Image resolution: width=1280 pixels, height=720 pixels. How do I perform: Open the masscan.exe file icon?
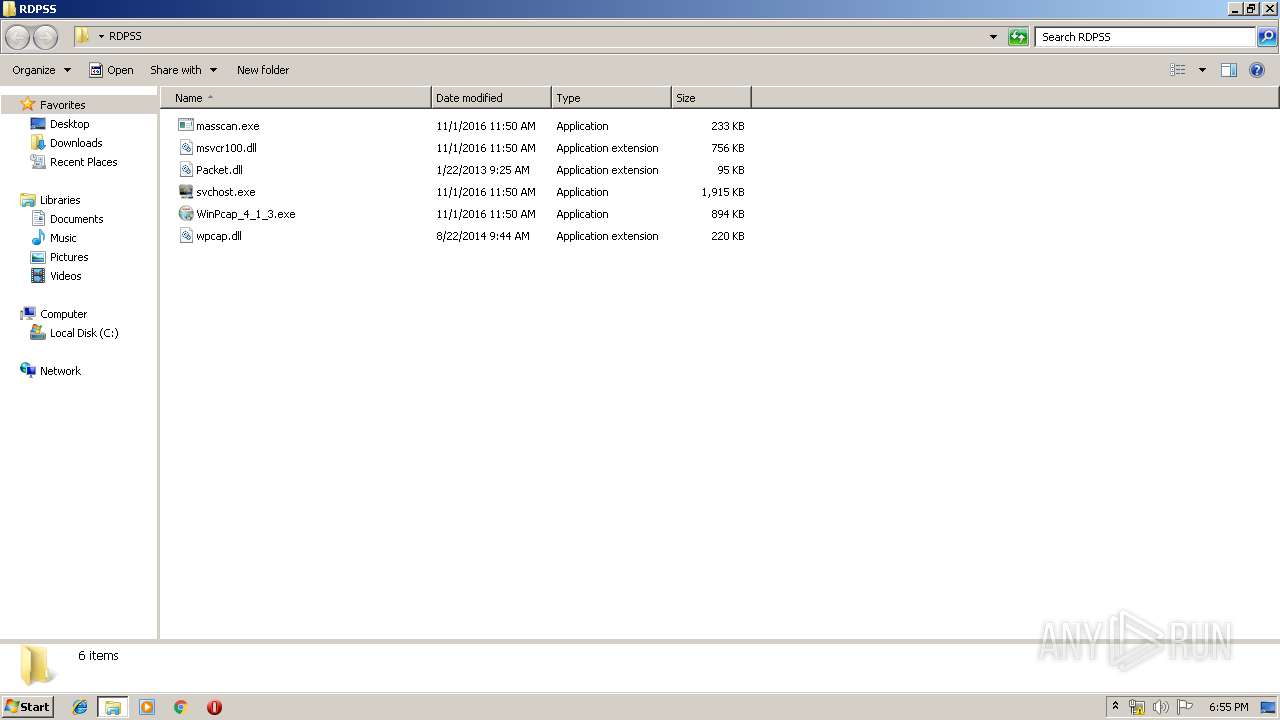(x=186, y=126)
